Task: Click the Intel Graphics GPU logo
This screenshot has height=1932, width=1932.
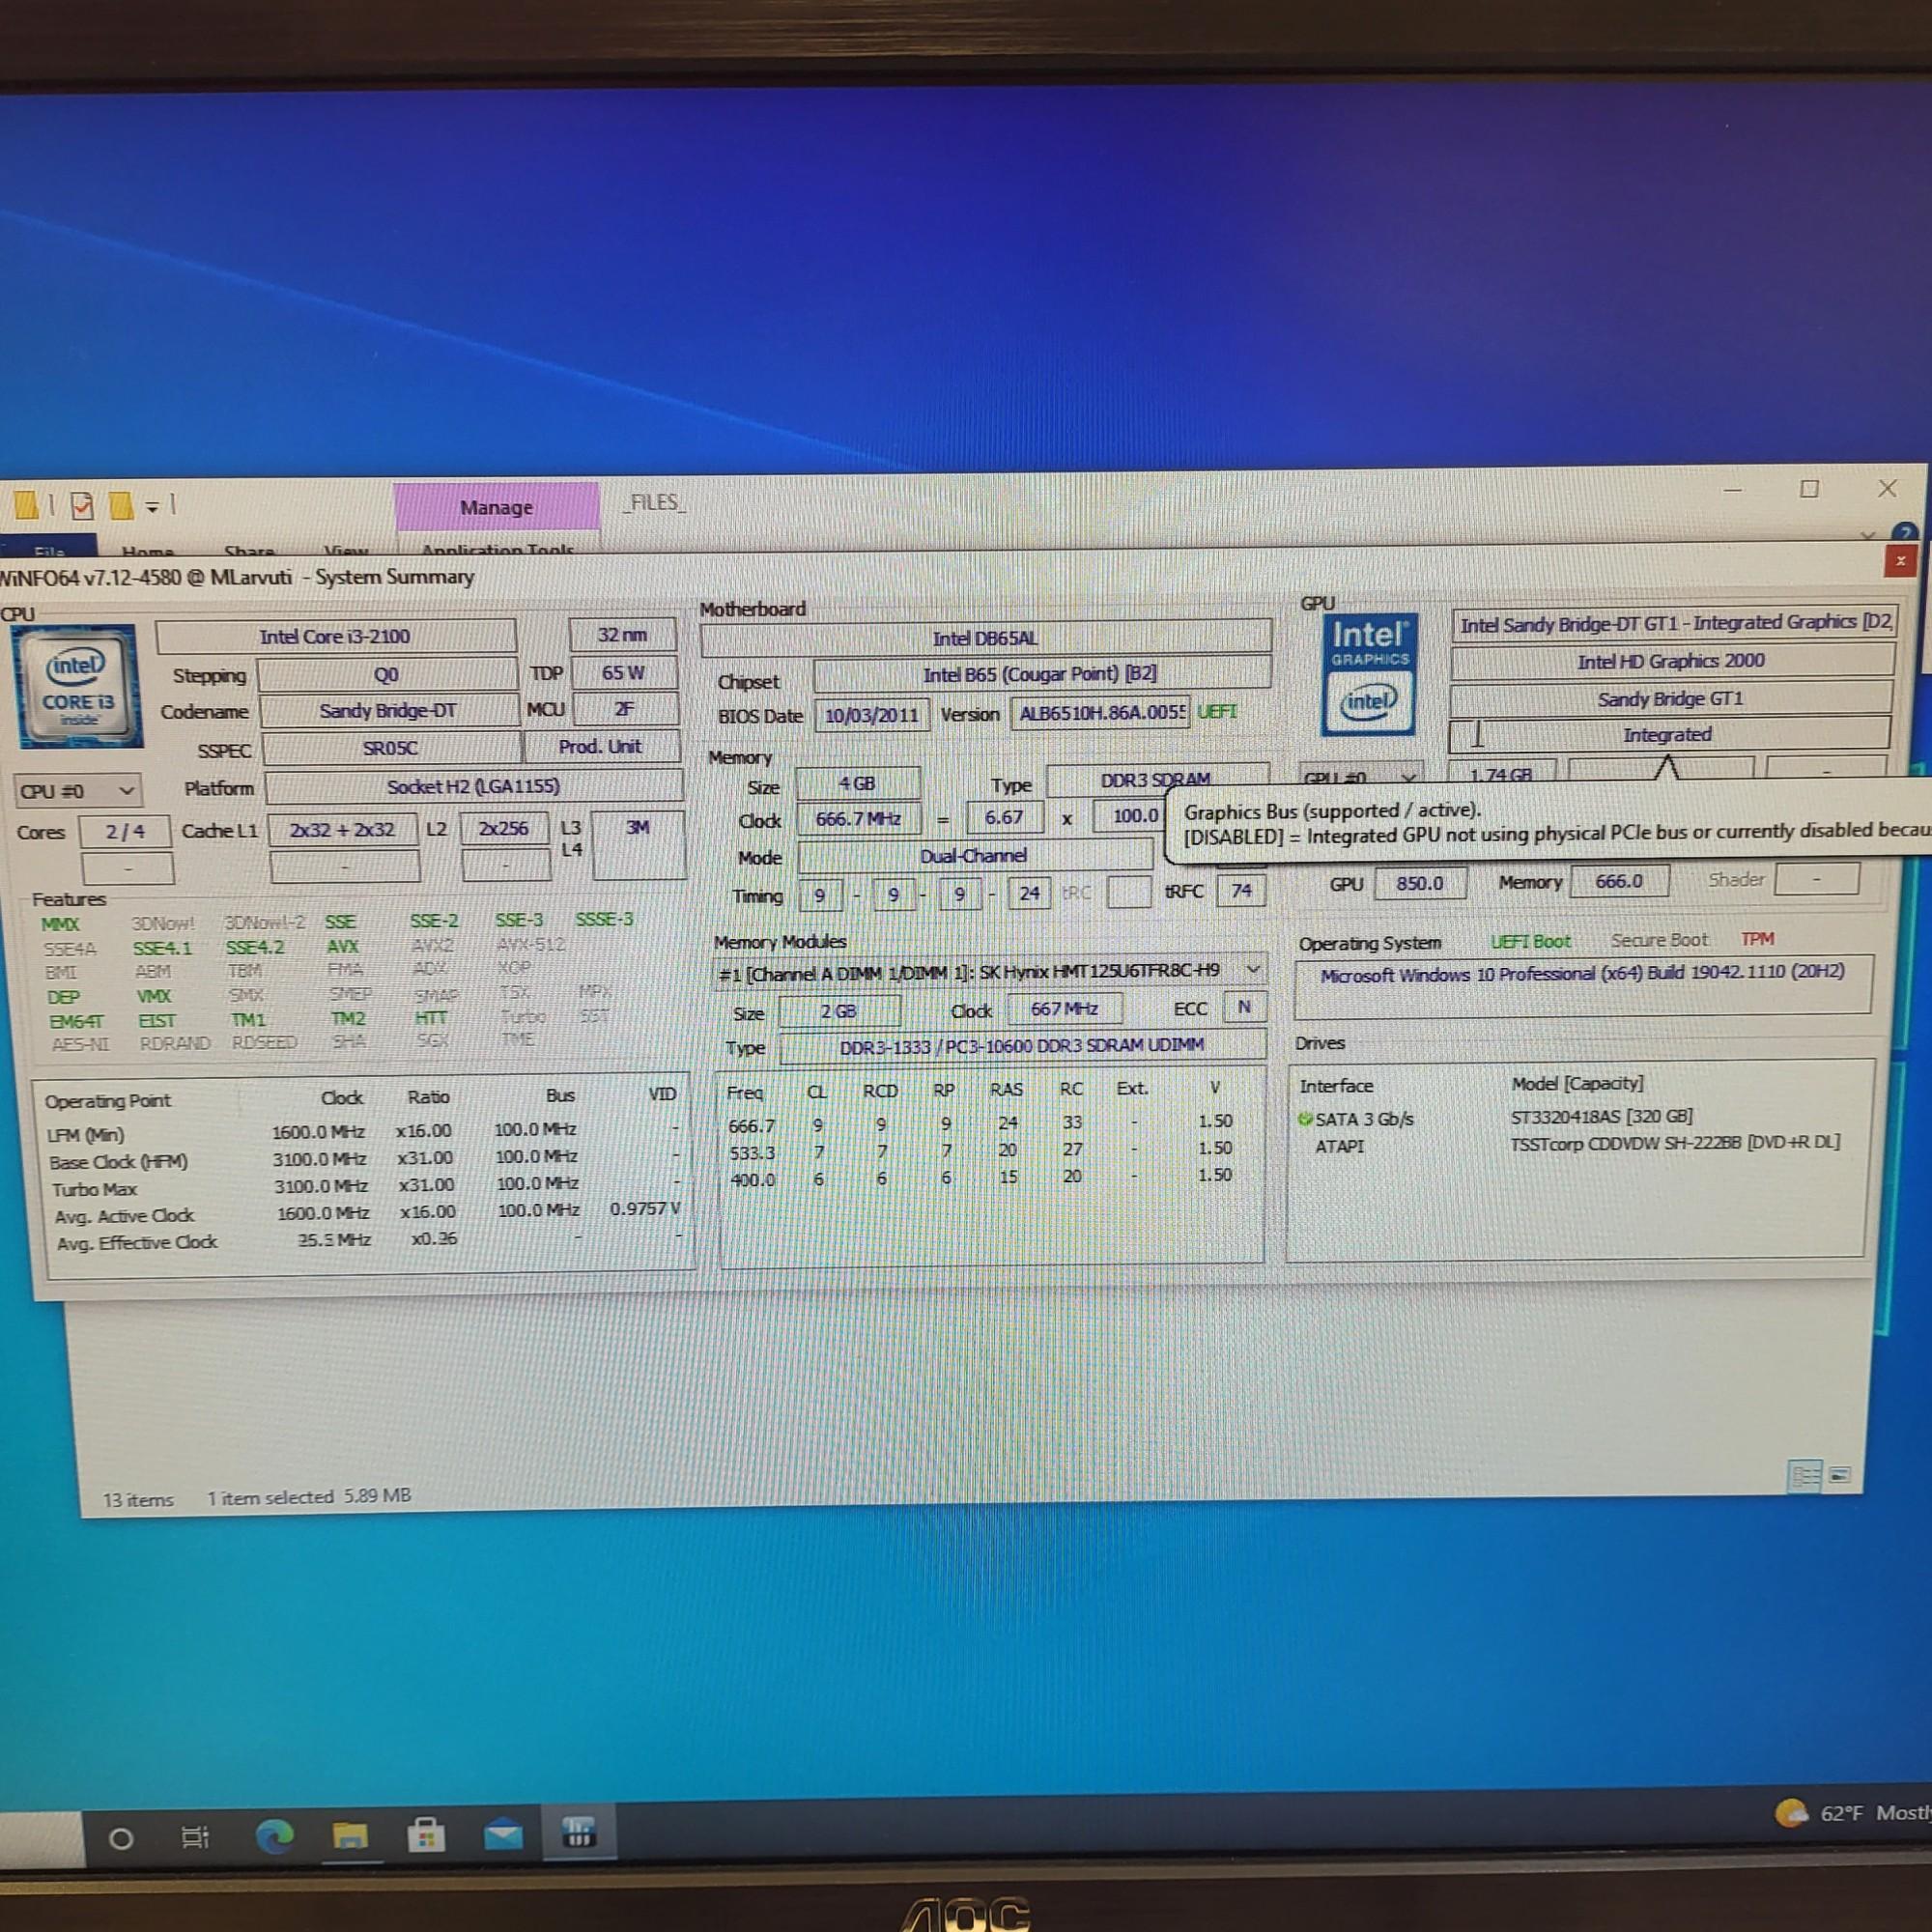Action: [1368, 675]
